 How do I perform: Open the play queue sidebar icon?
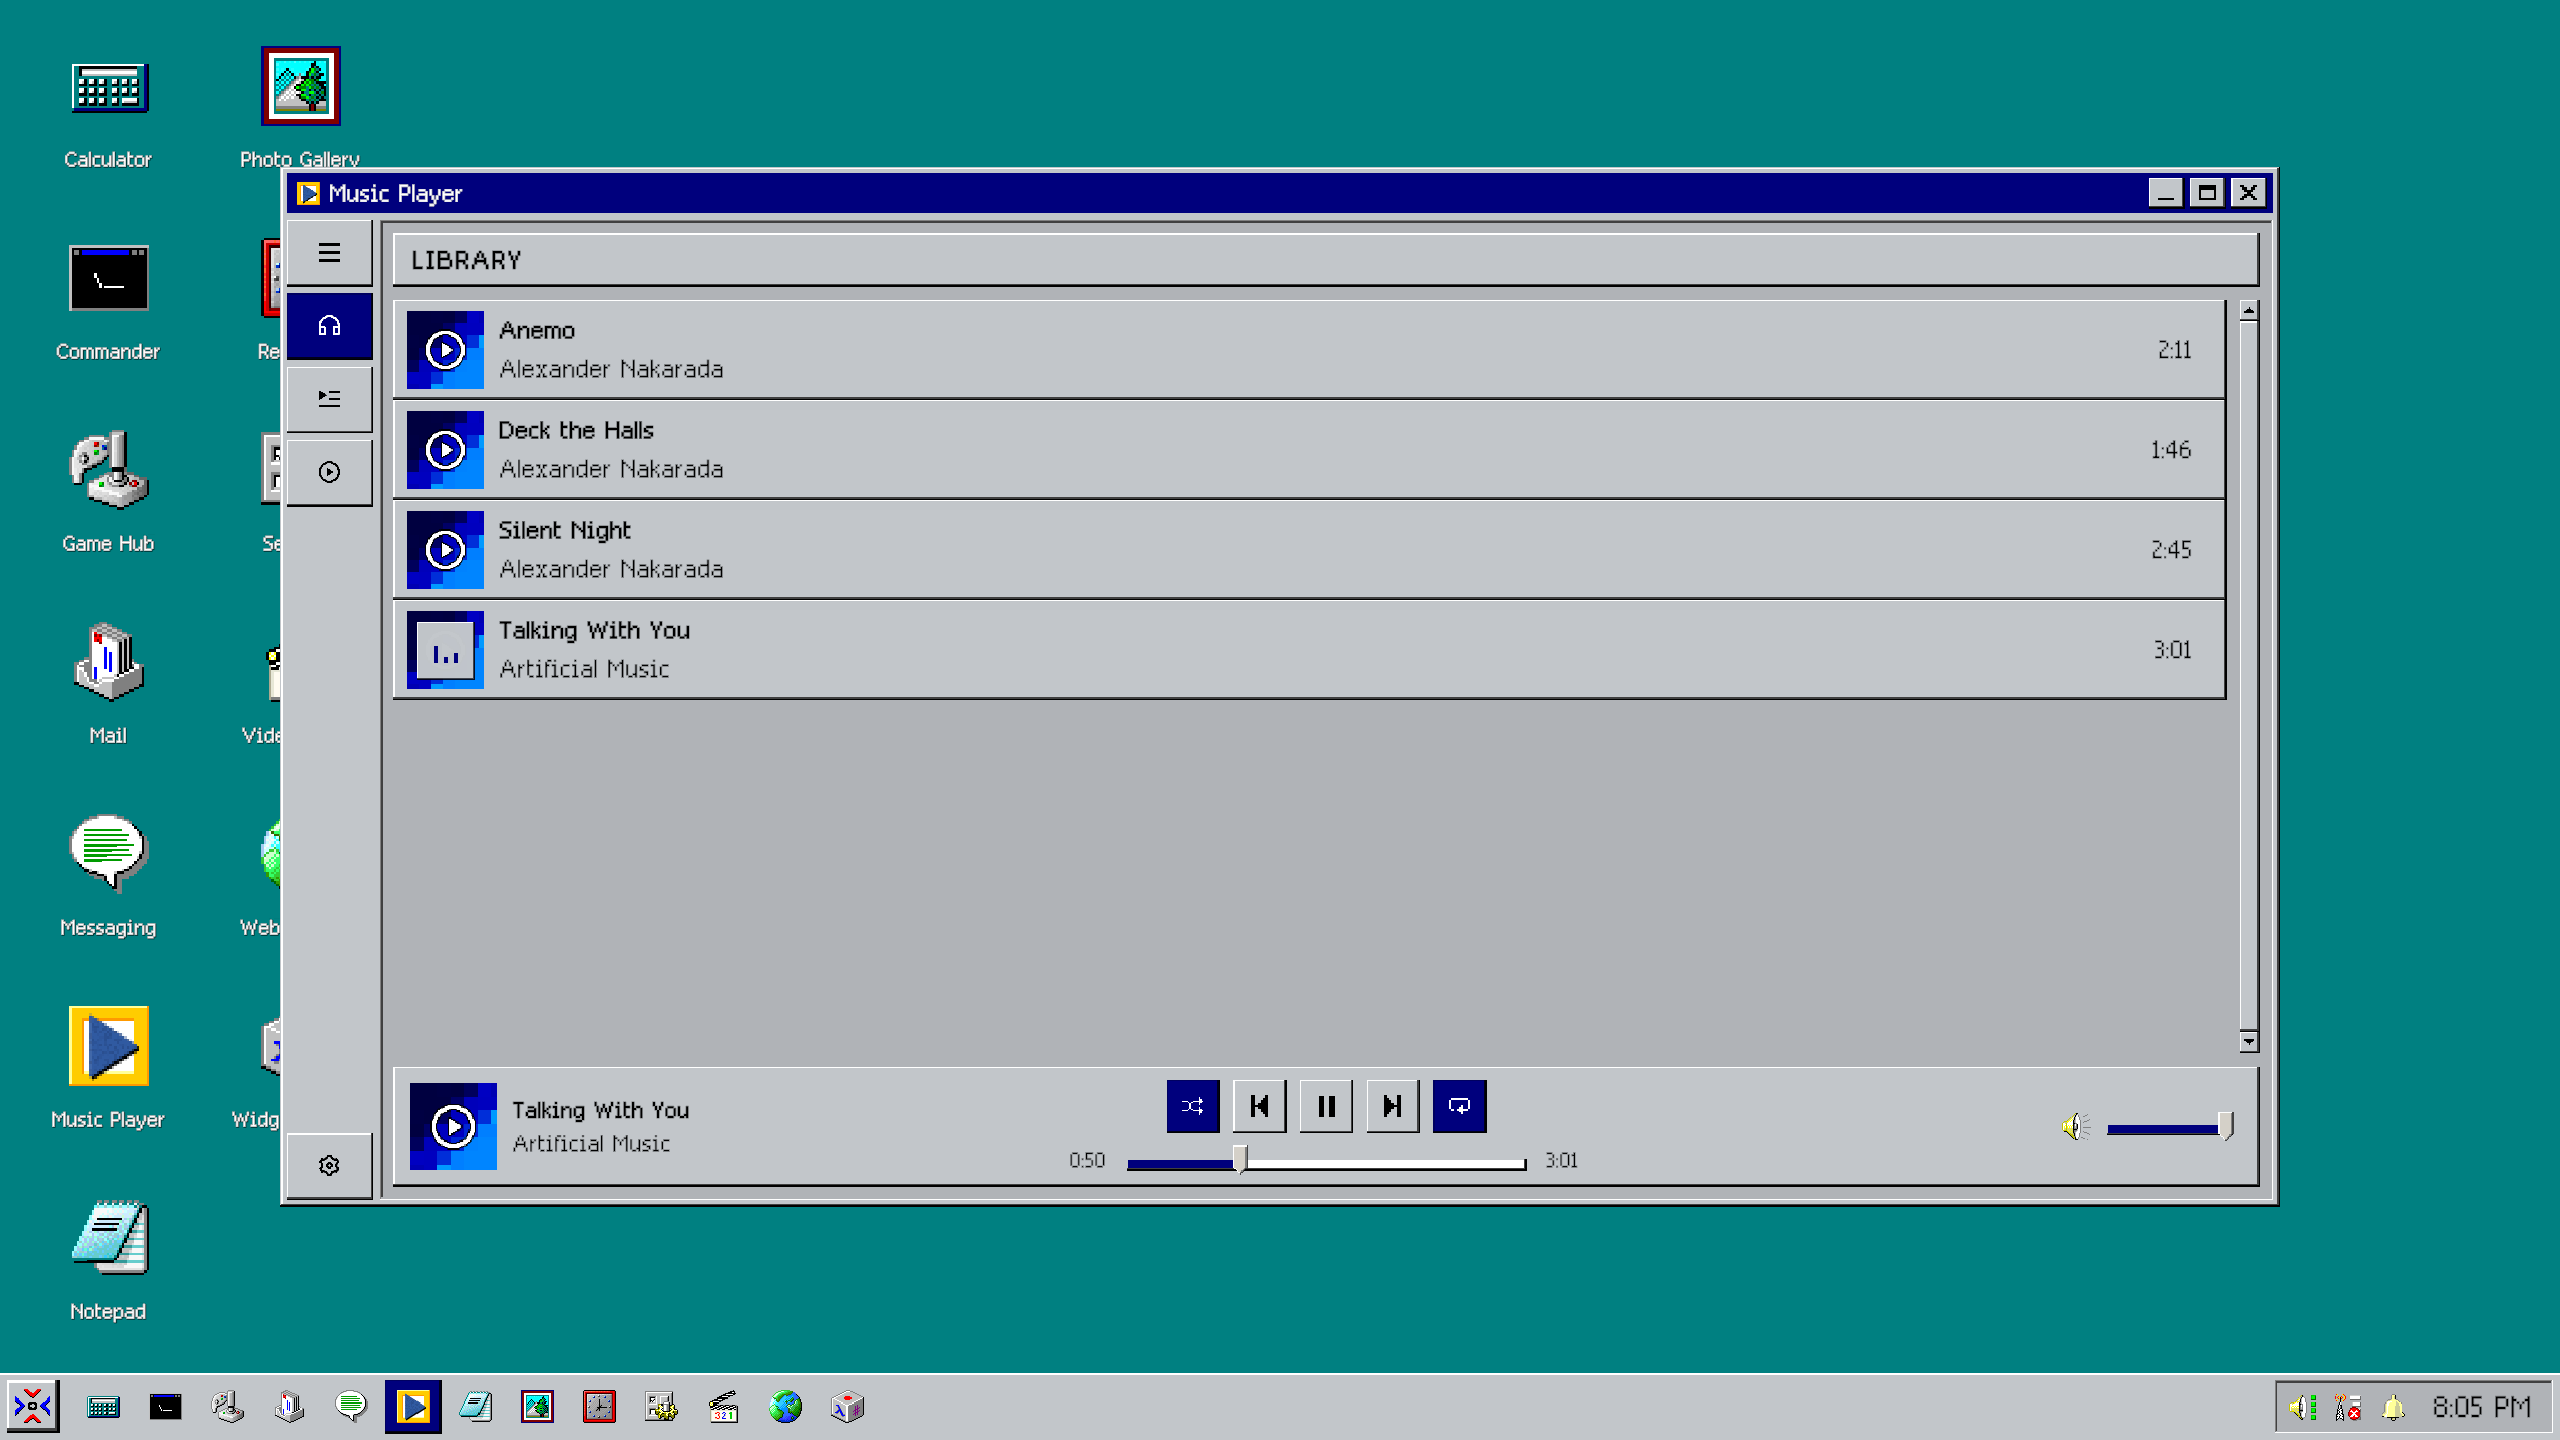tap(329, 399)
